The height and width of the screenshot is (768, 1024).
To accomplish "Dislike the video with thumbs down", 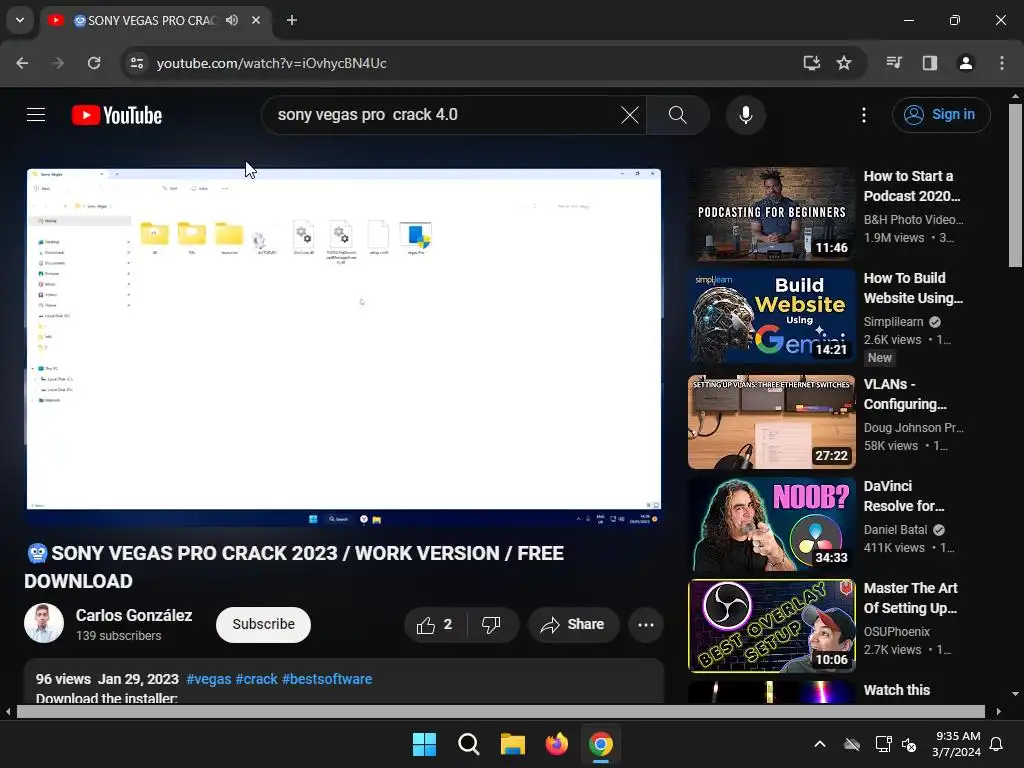I will 492,625.
